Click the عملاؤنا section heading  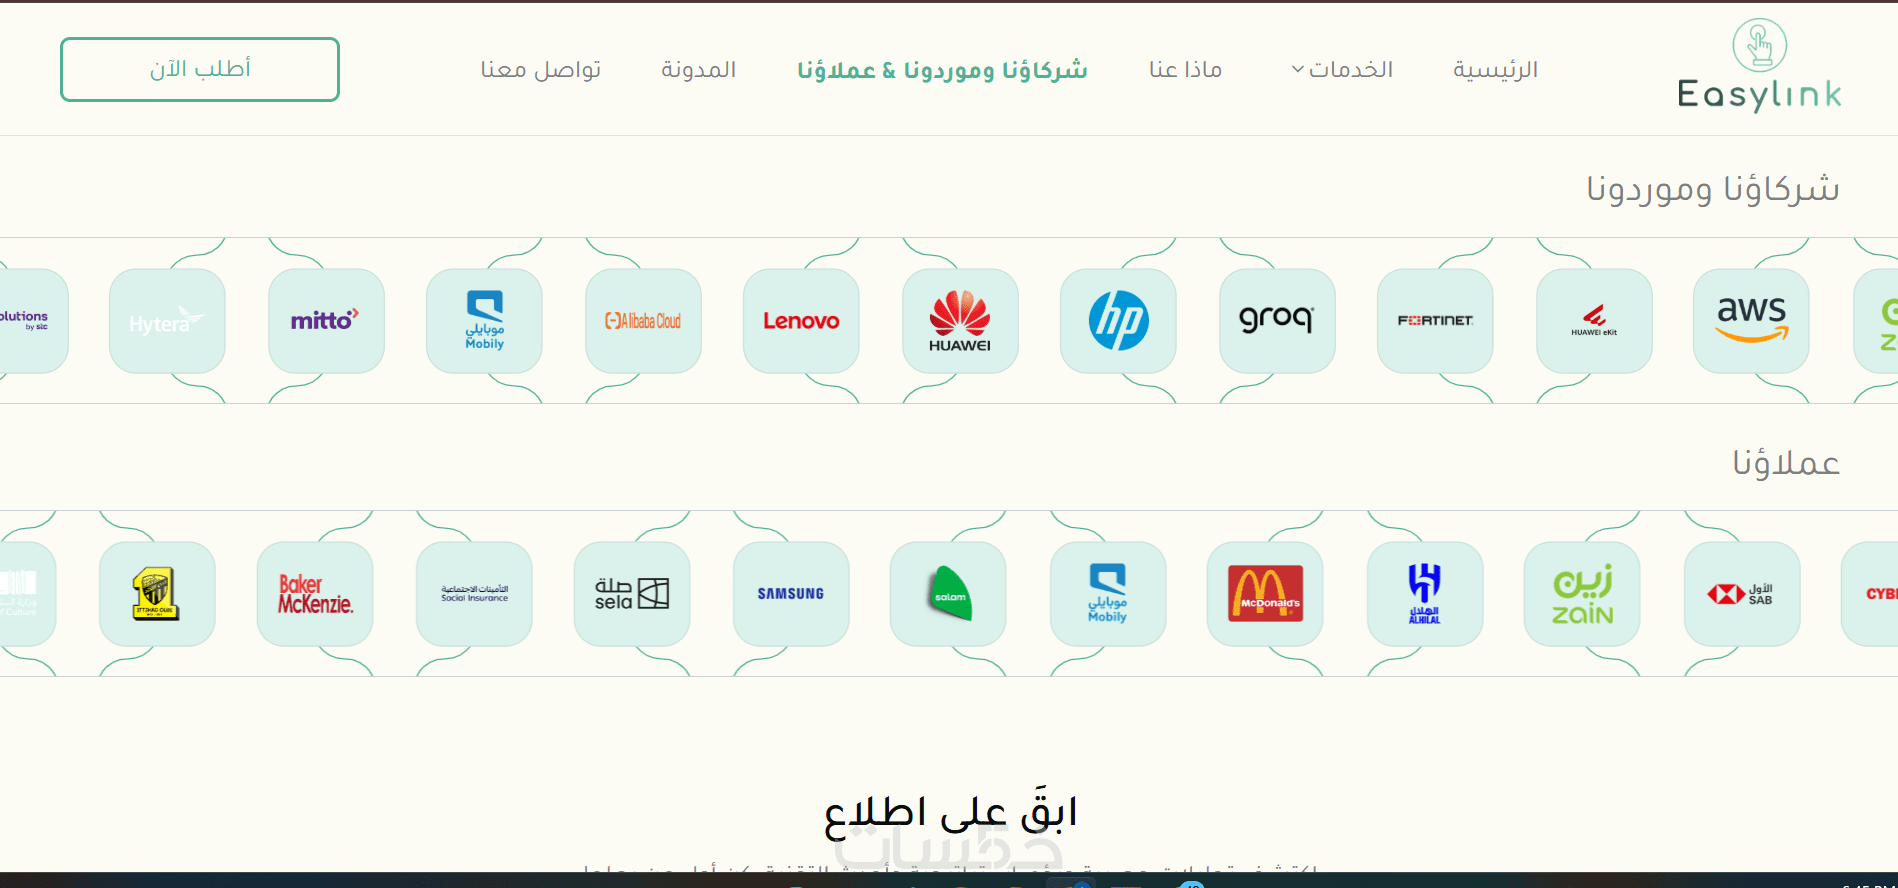[x=1786, y=462]
